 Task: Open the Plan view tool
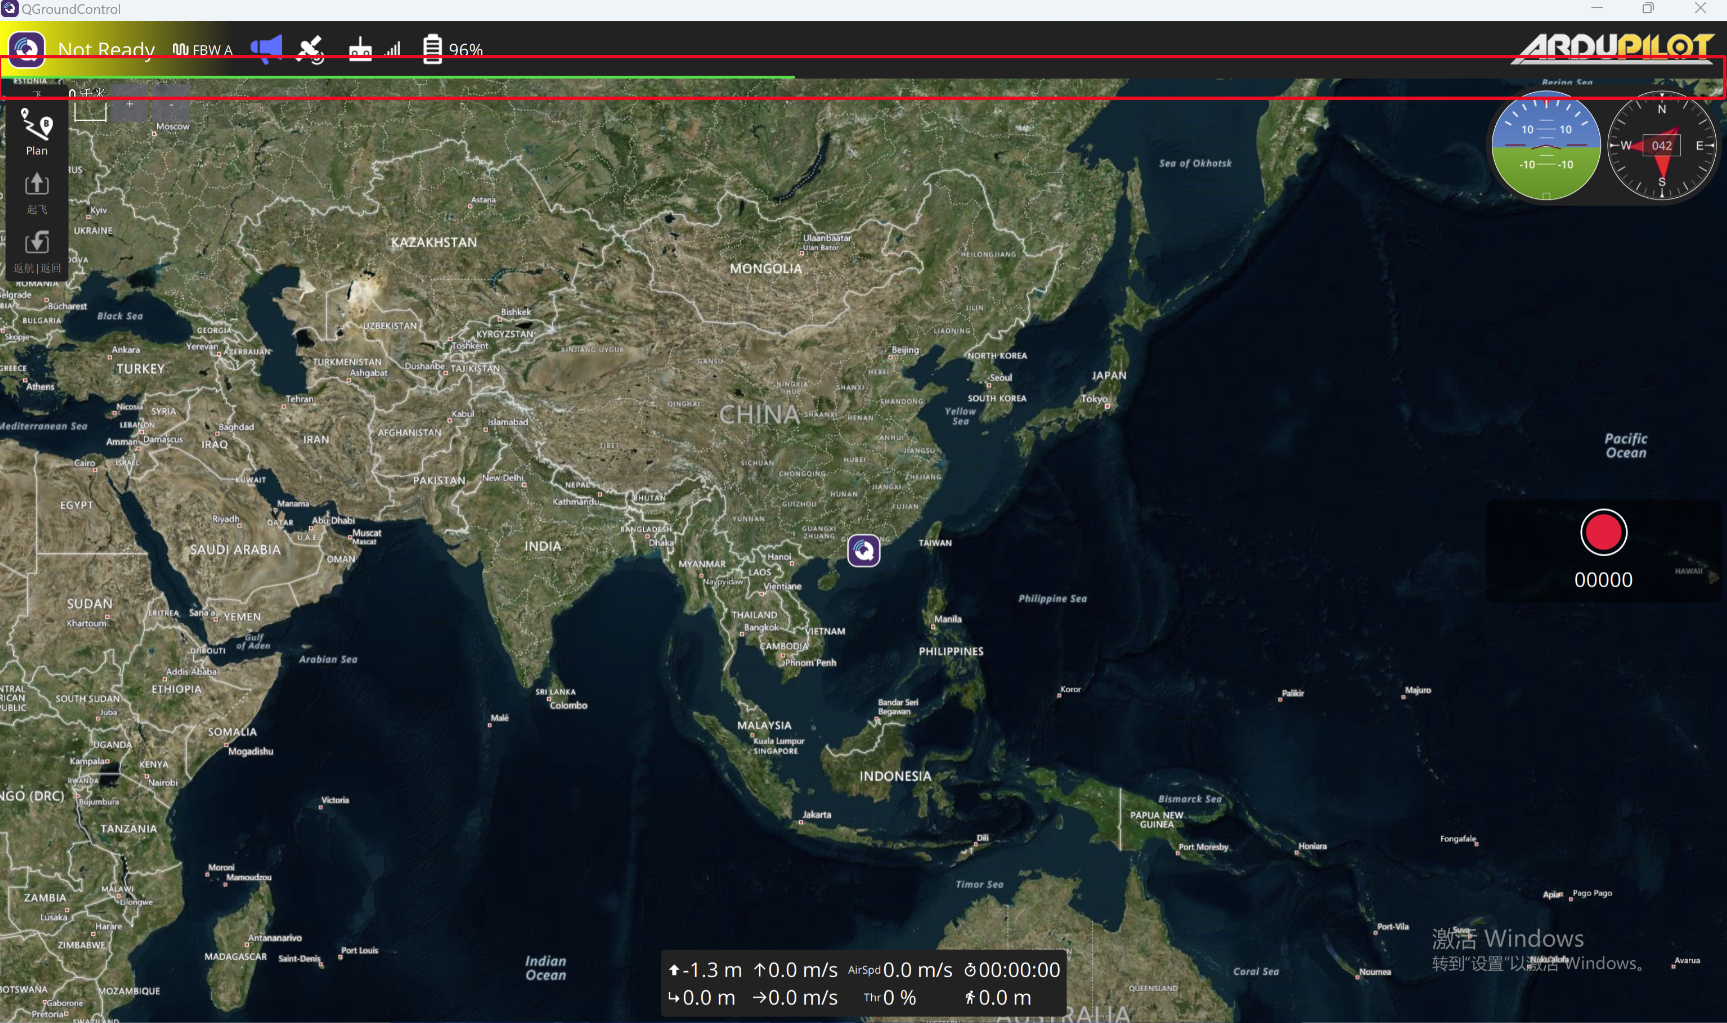click(x=37, y=132)
